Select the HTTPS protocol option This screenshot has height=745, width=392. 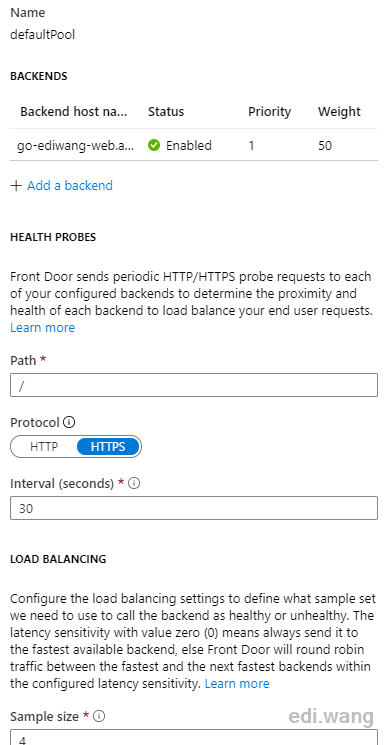tap(108, 447)
